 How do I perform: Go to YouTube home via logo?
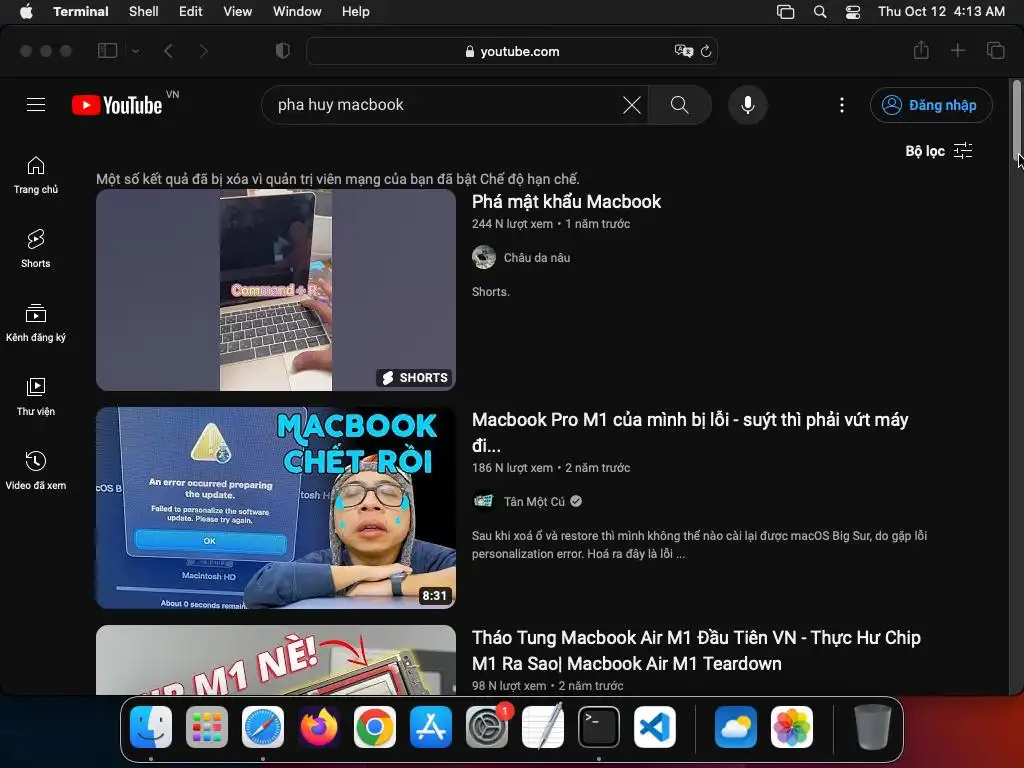coord(118,104)
